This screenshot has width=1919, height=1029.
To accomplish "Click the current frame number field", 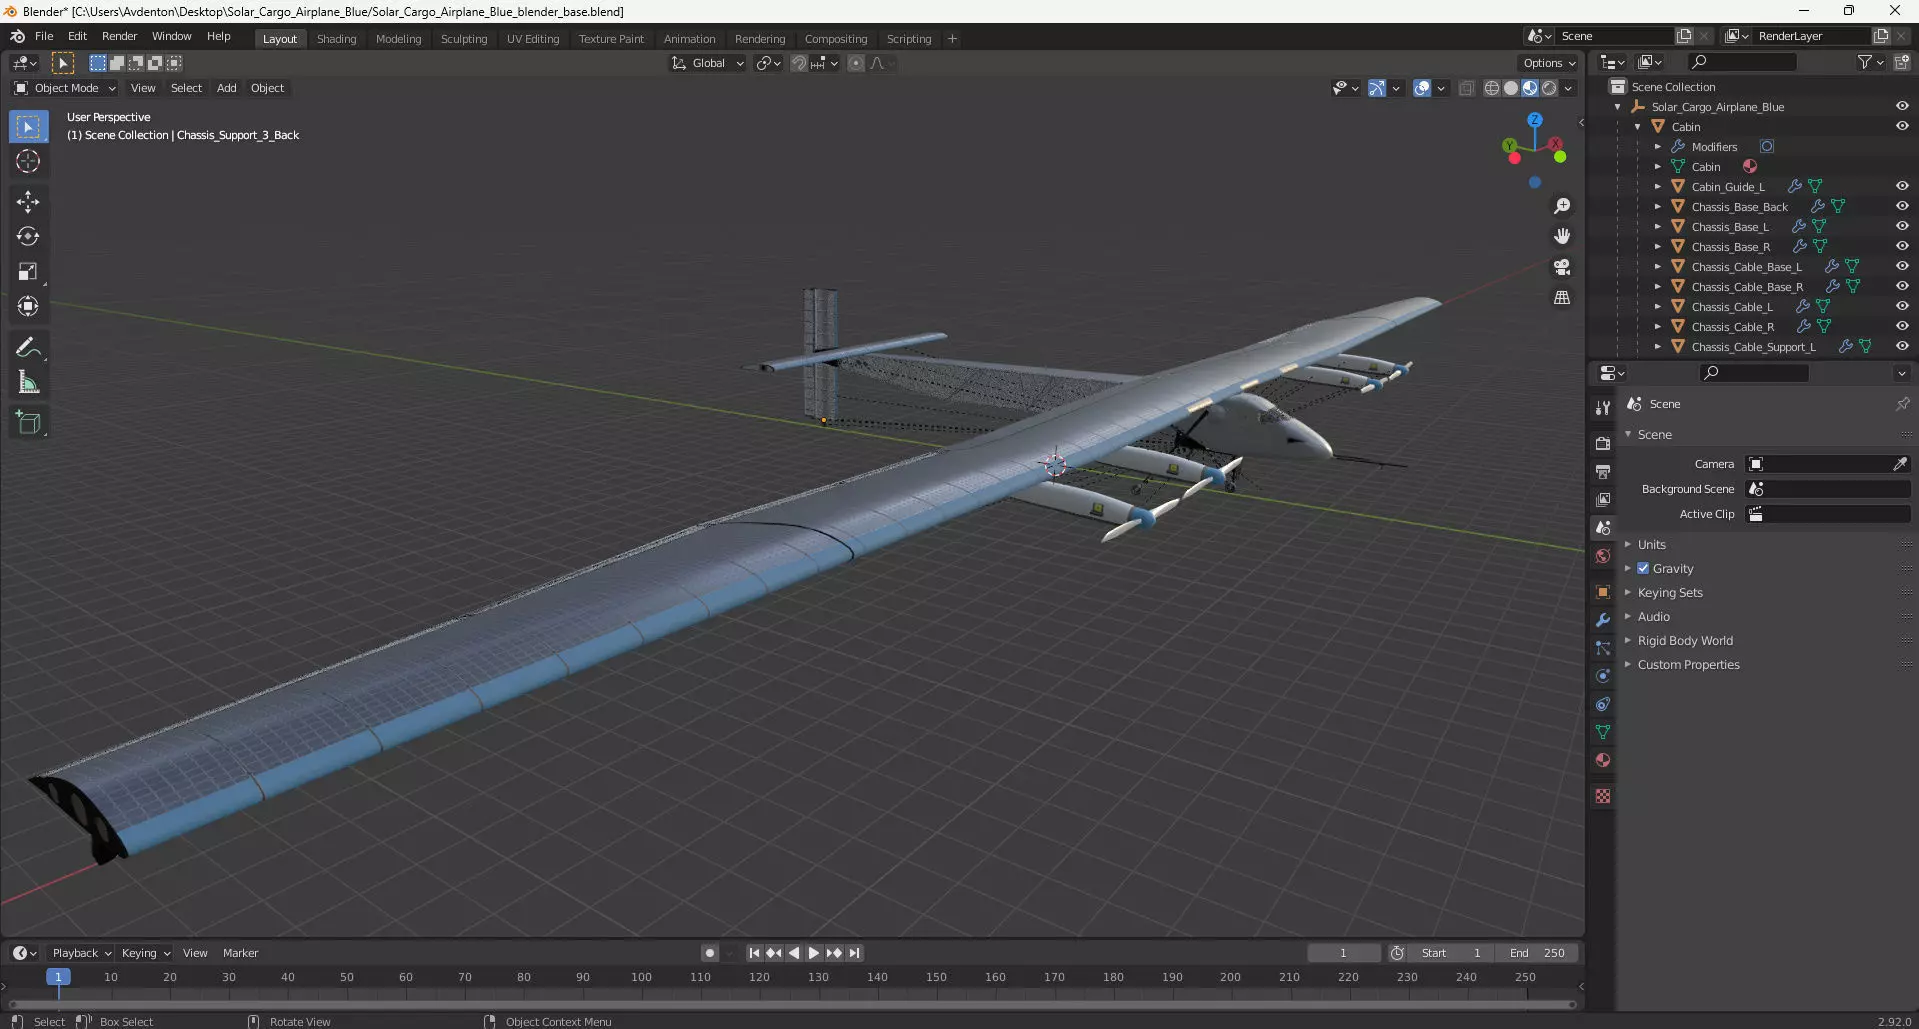I will coord(1343,953).
